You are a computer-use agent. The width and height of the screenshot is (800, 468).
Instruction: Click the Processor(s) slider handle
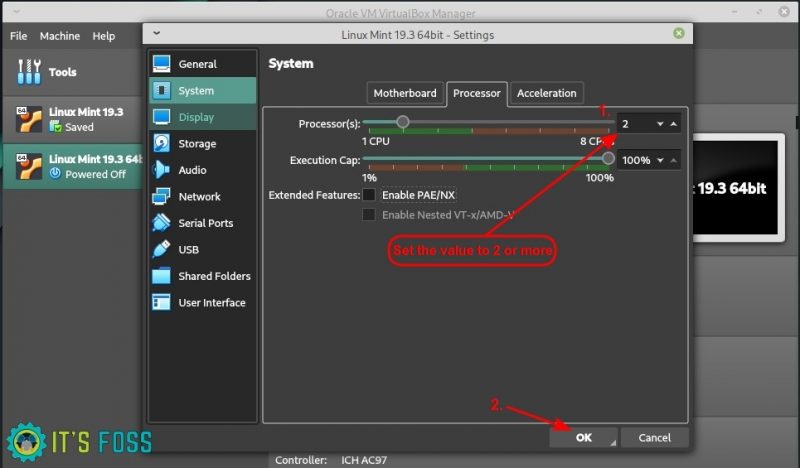tap(403, 122)
